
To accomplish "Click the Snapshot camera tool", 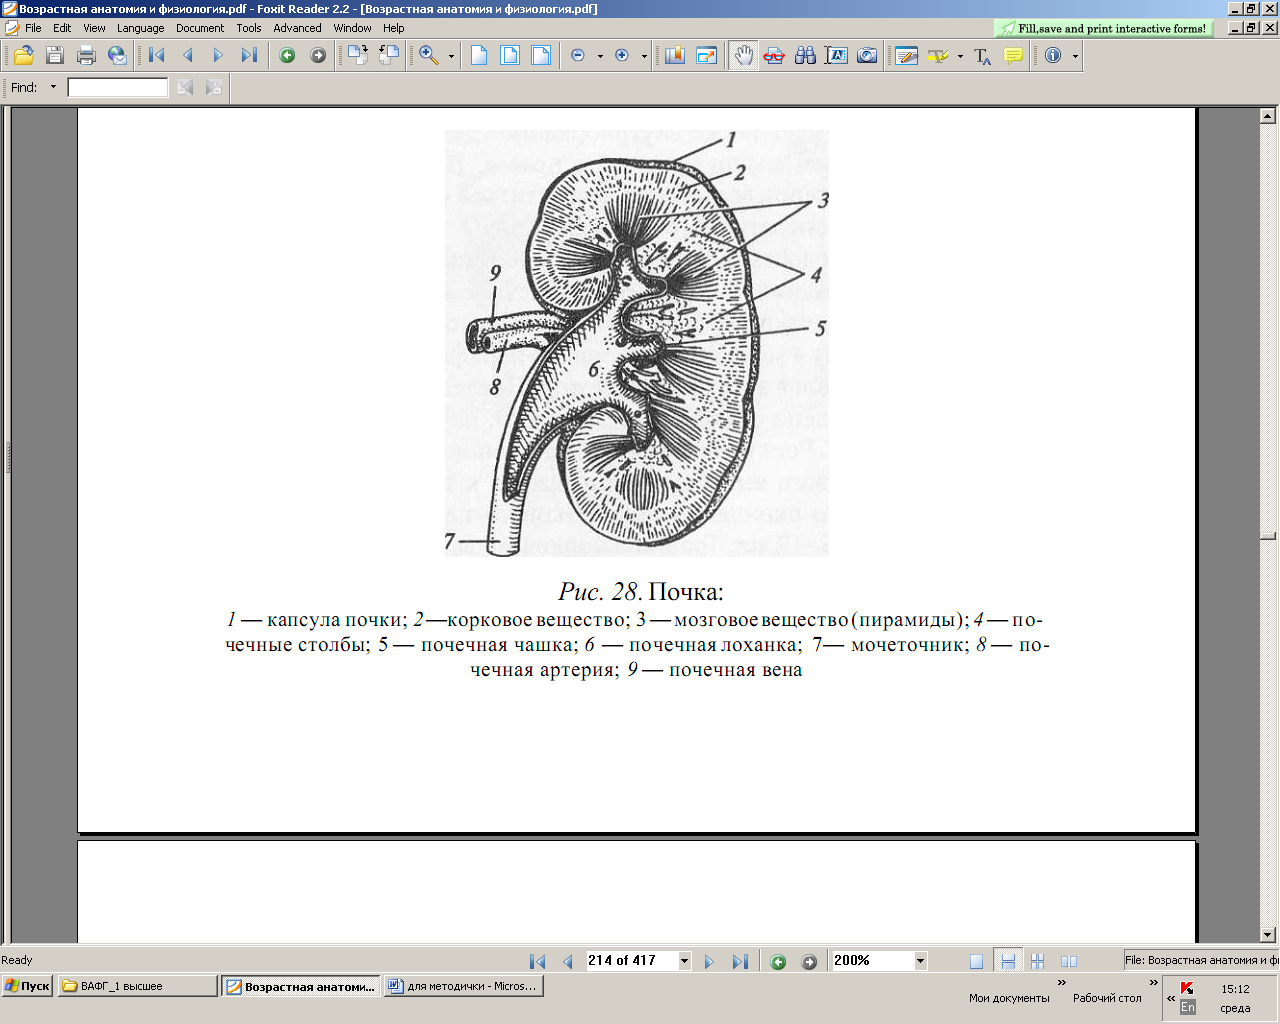I will click(x=867, y=56).
